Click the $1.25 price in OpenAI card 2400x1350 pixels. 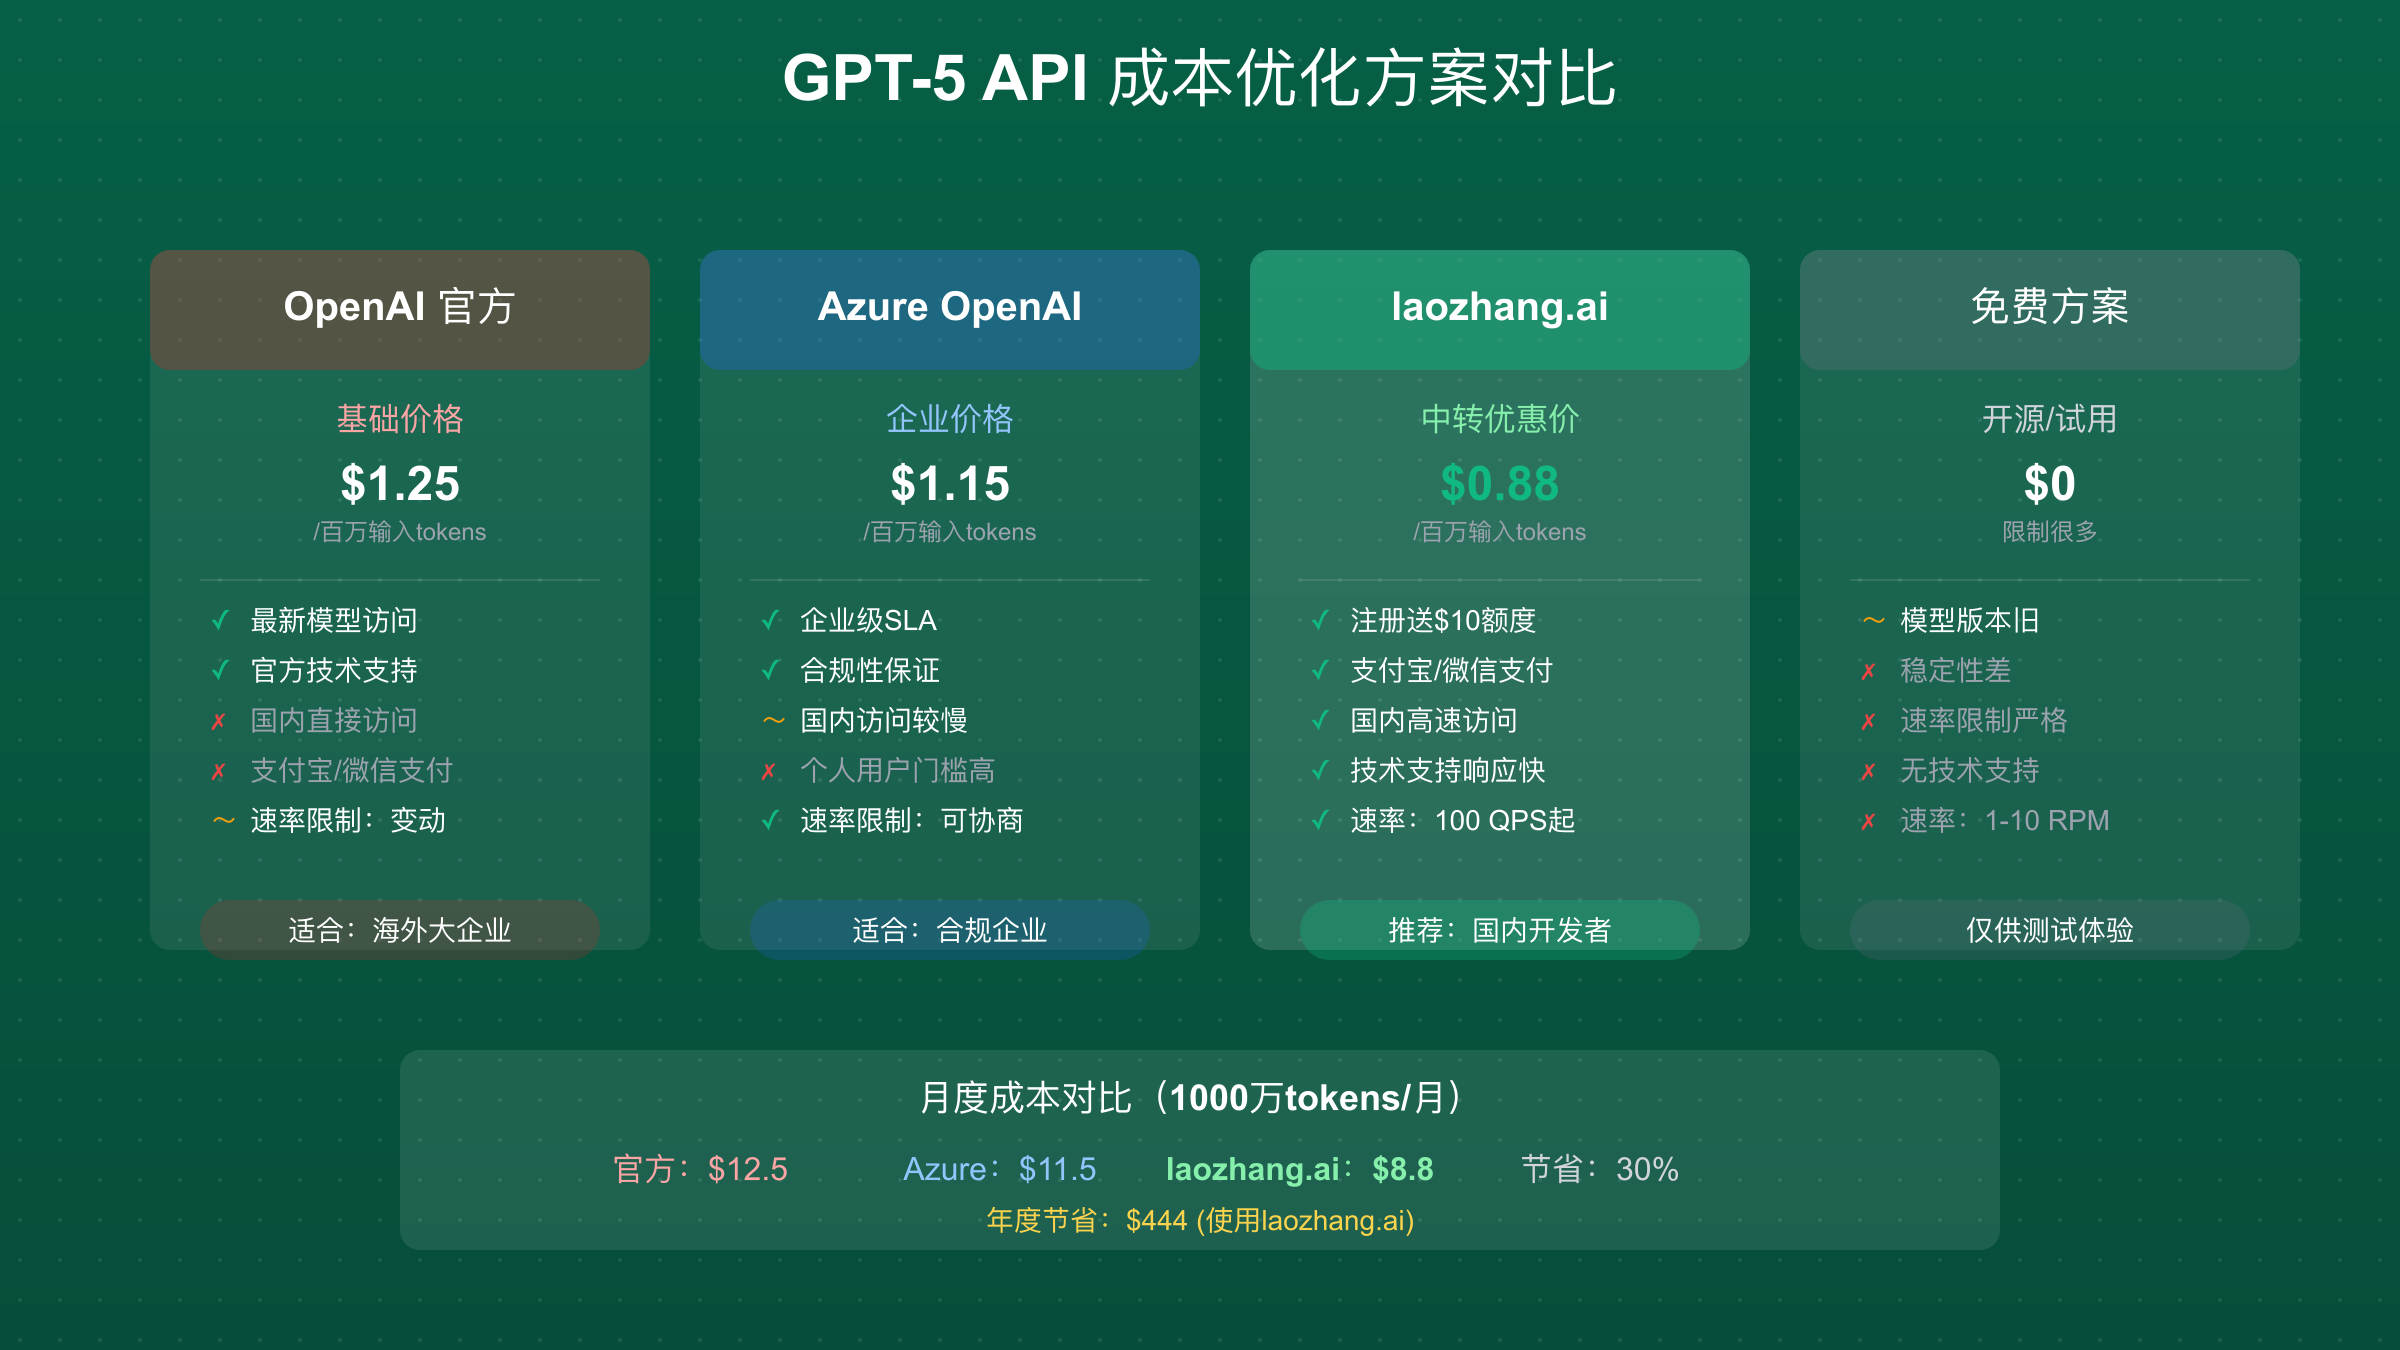tap(400, 484)
